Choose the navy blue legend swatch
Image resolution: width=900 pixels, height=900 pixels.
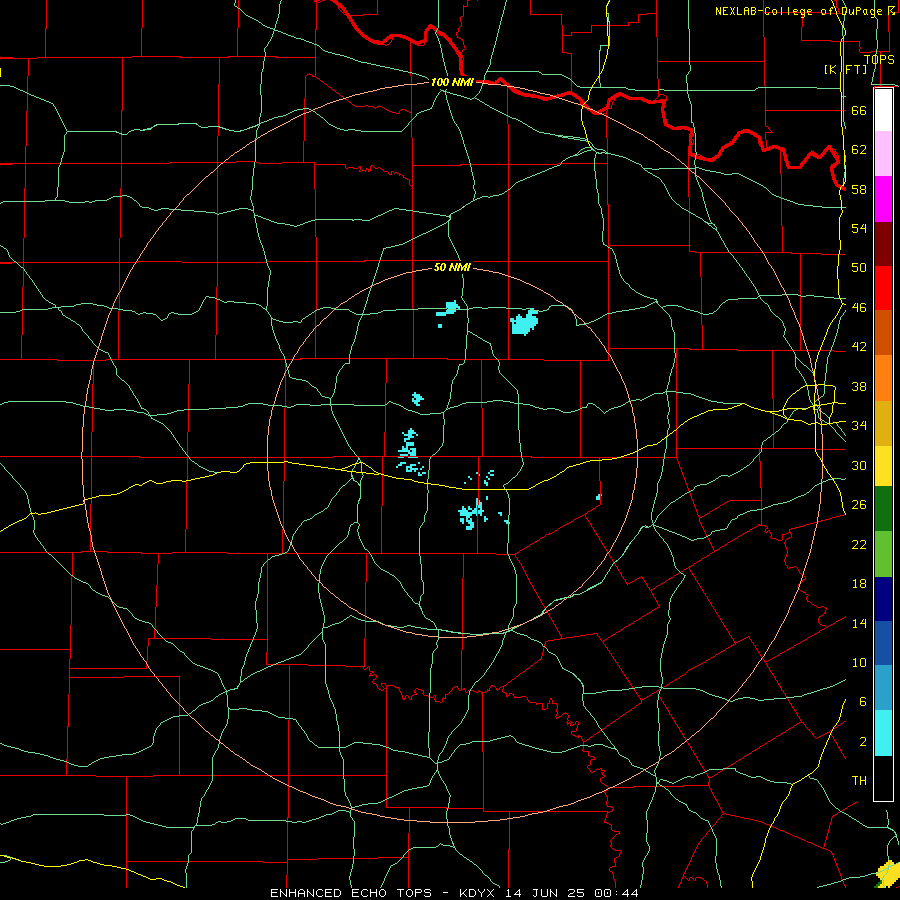click(883, 599)
